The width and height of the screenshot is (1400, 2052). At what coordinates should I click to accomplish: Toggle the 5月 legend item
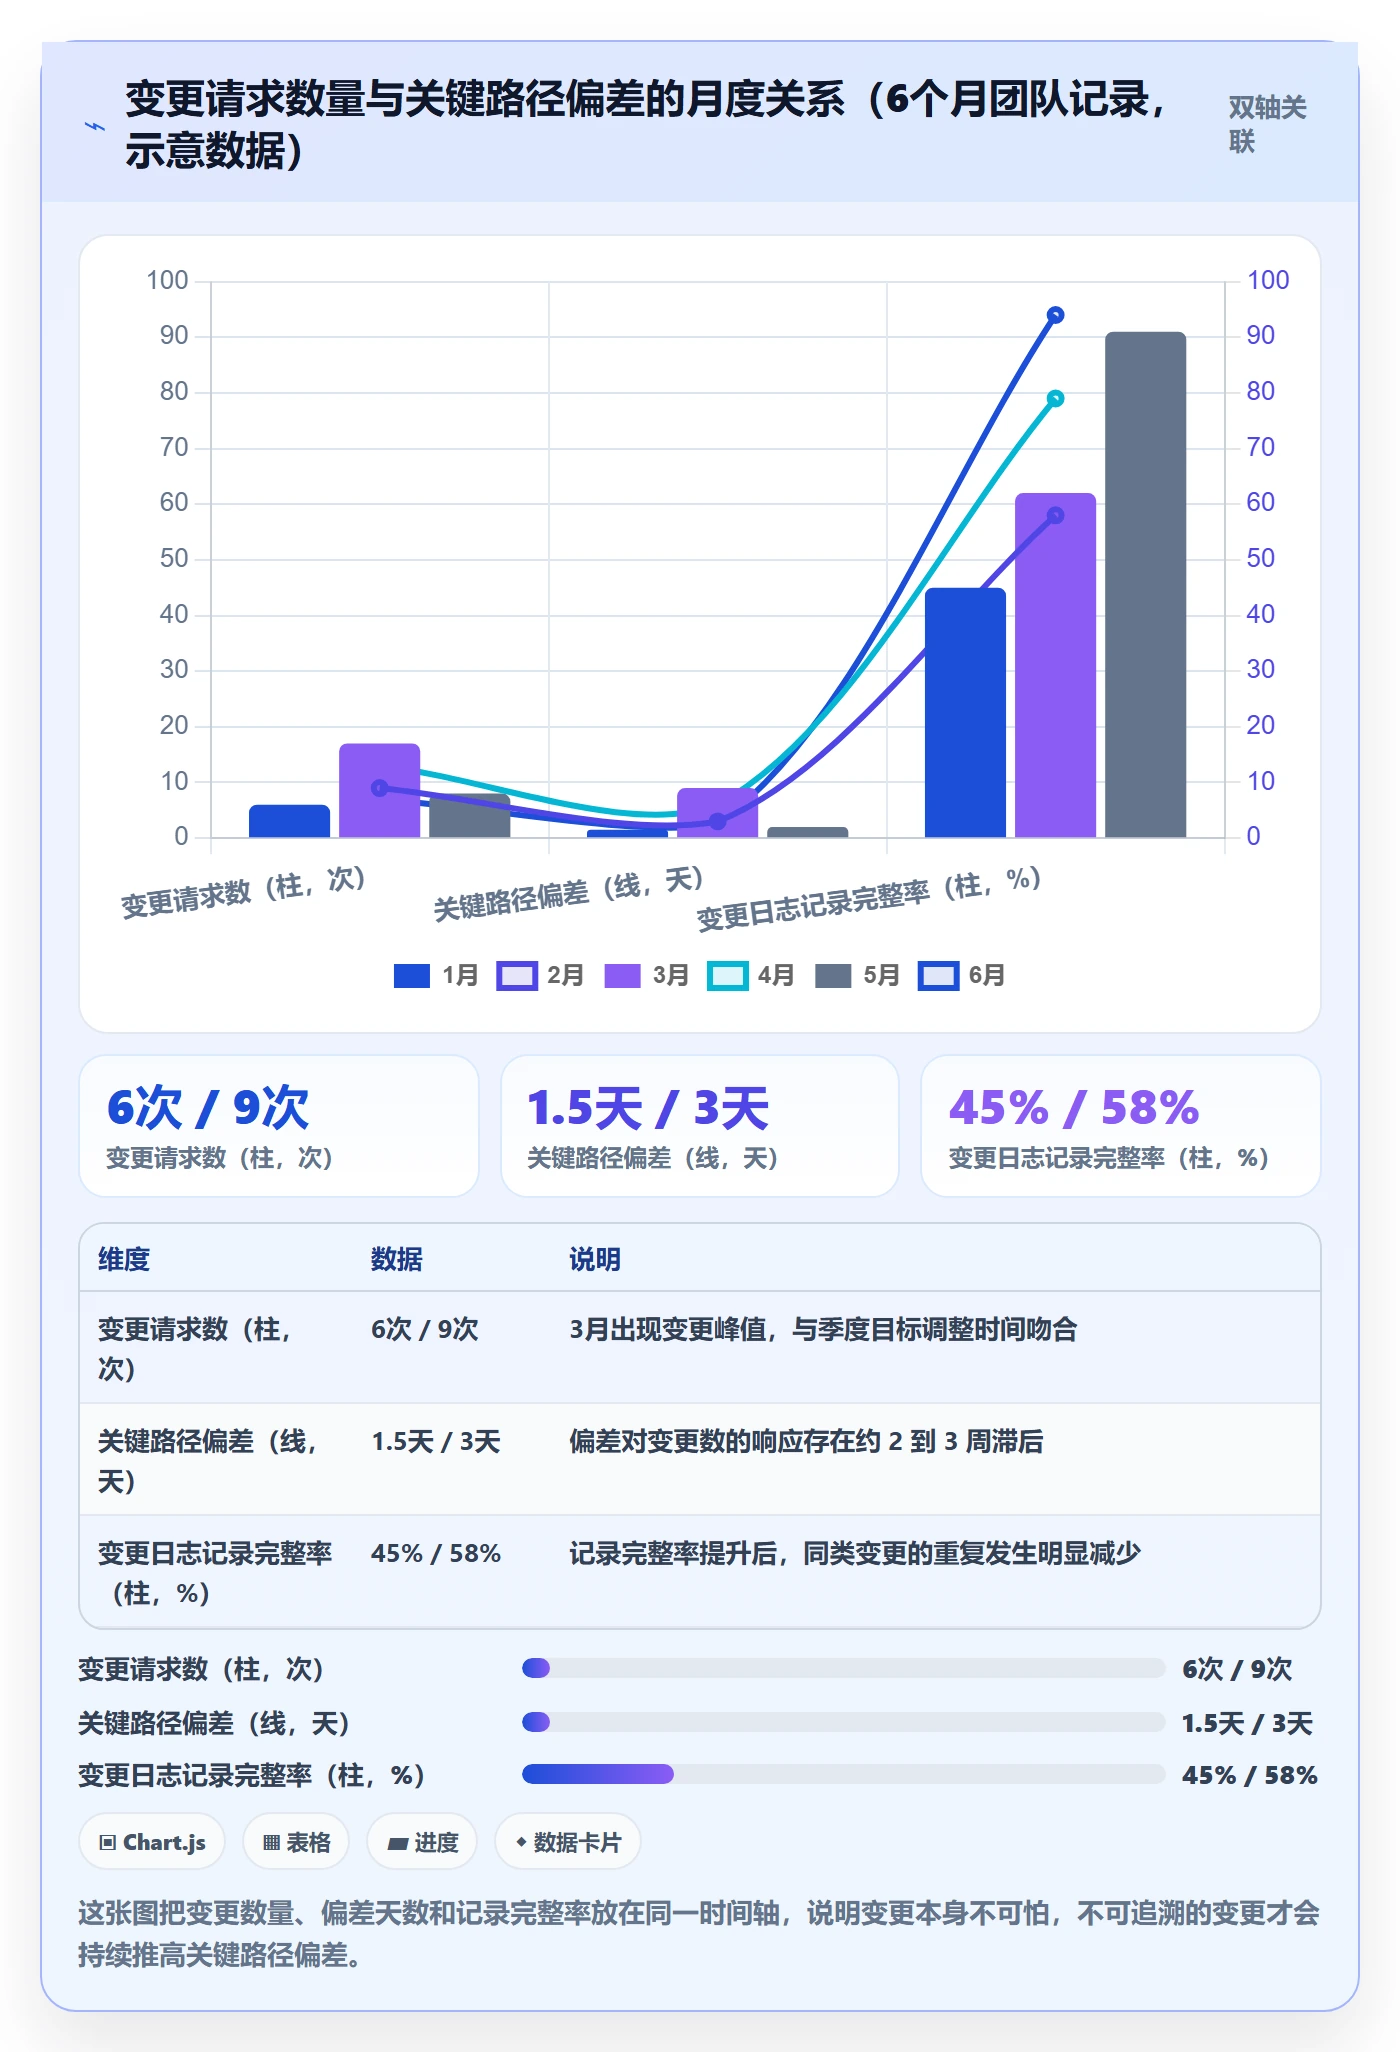coord(858,975)
